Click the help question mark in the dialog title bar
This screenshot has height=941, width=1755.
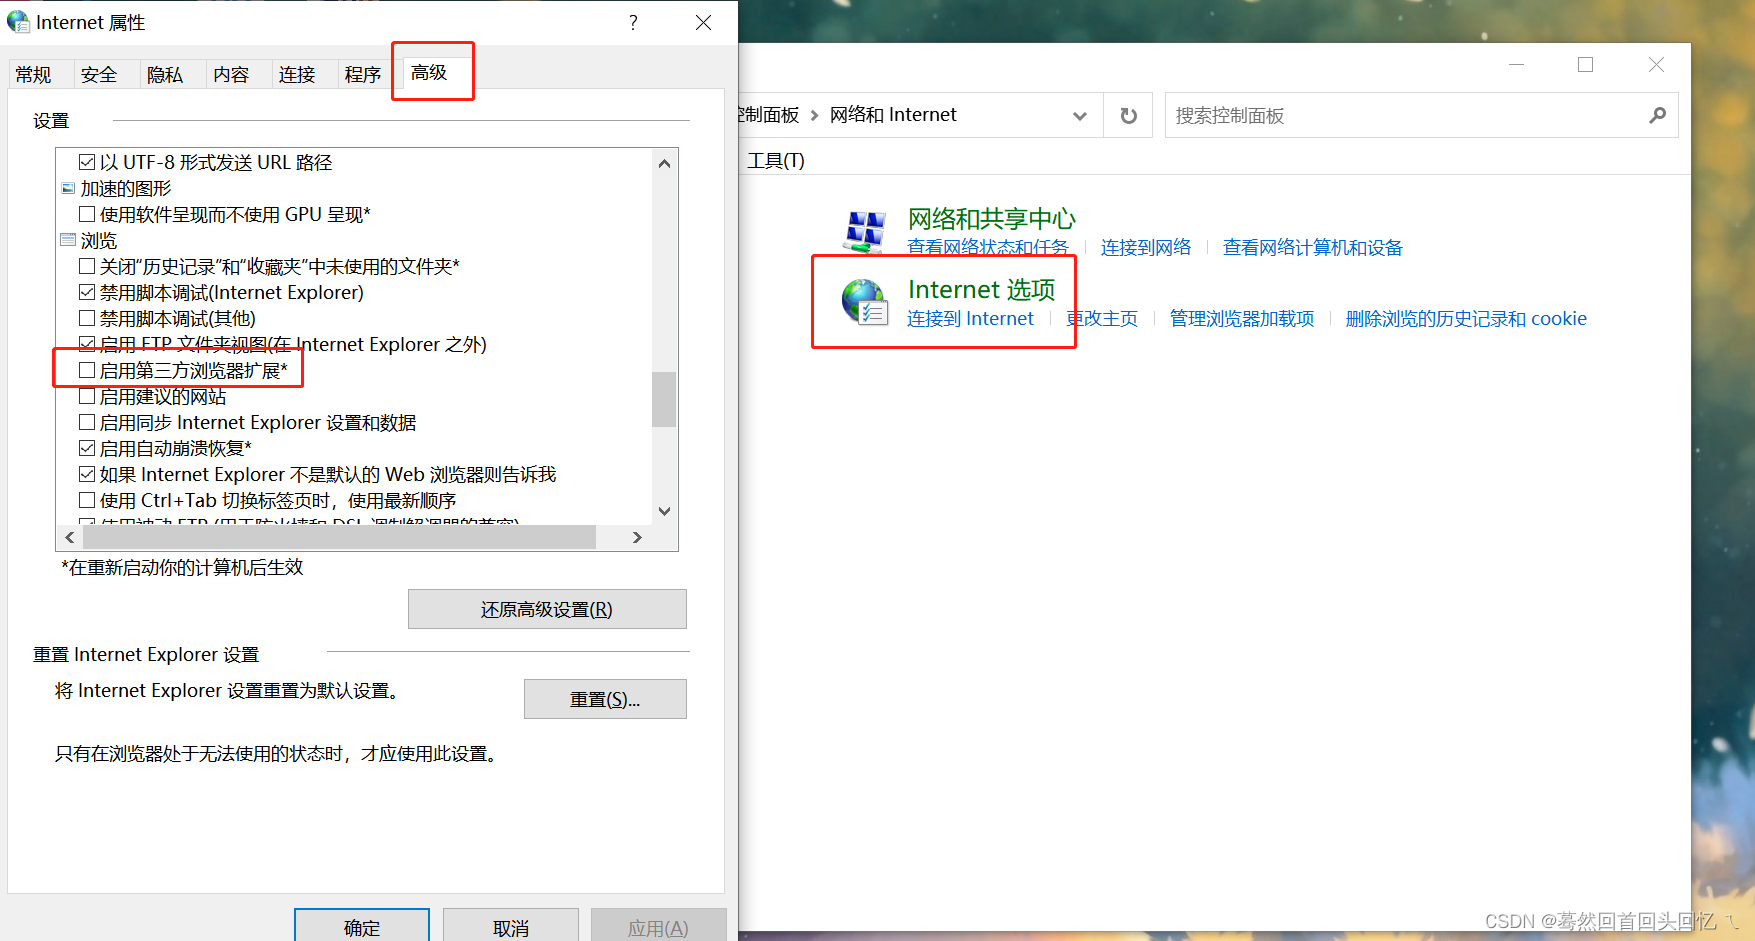[x=633, y=23]
